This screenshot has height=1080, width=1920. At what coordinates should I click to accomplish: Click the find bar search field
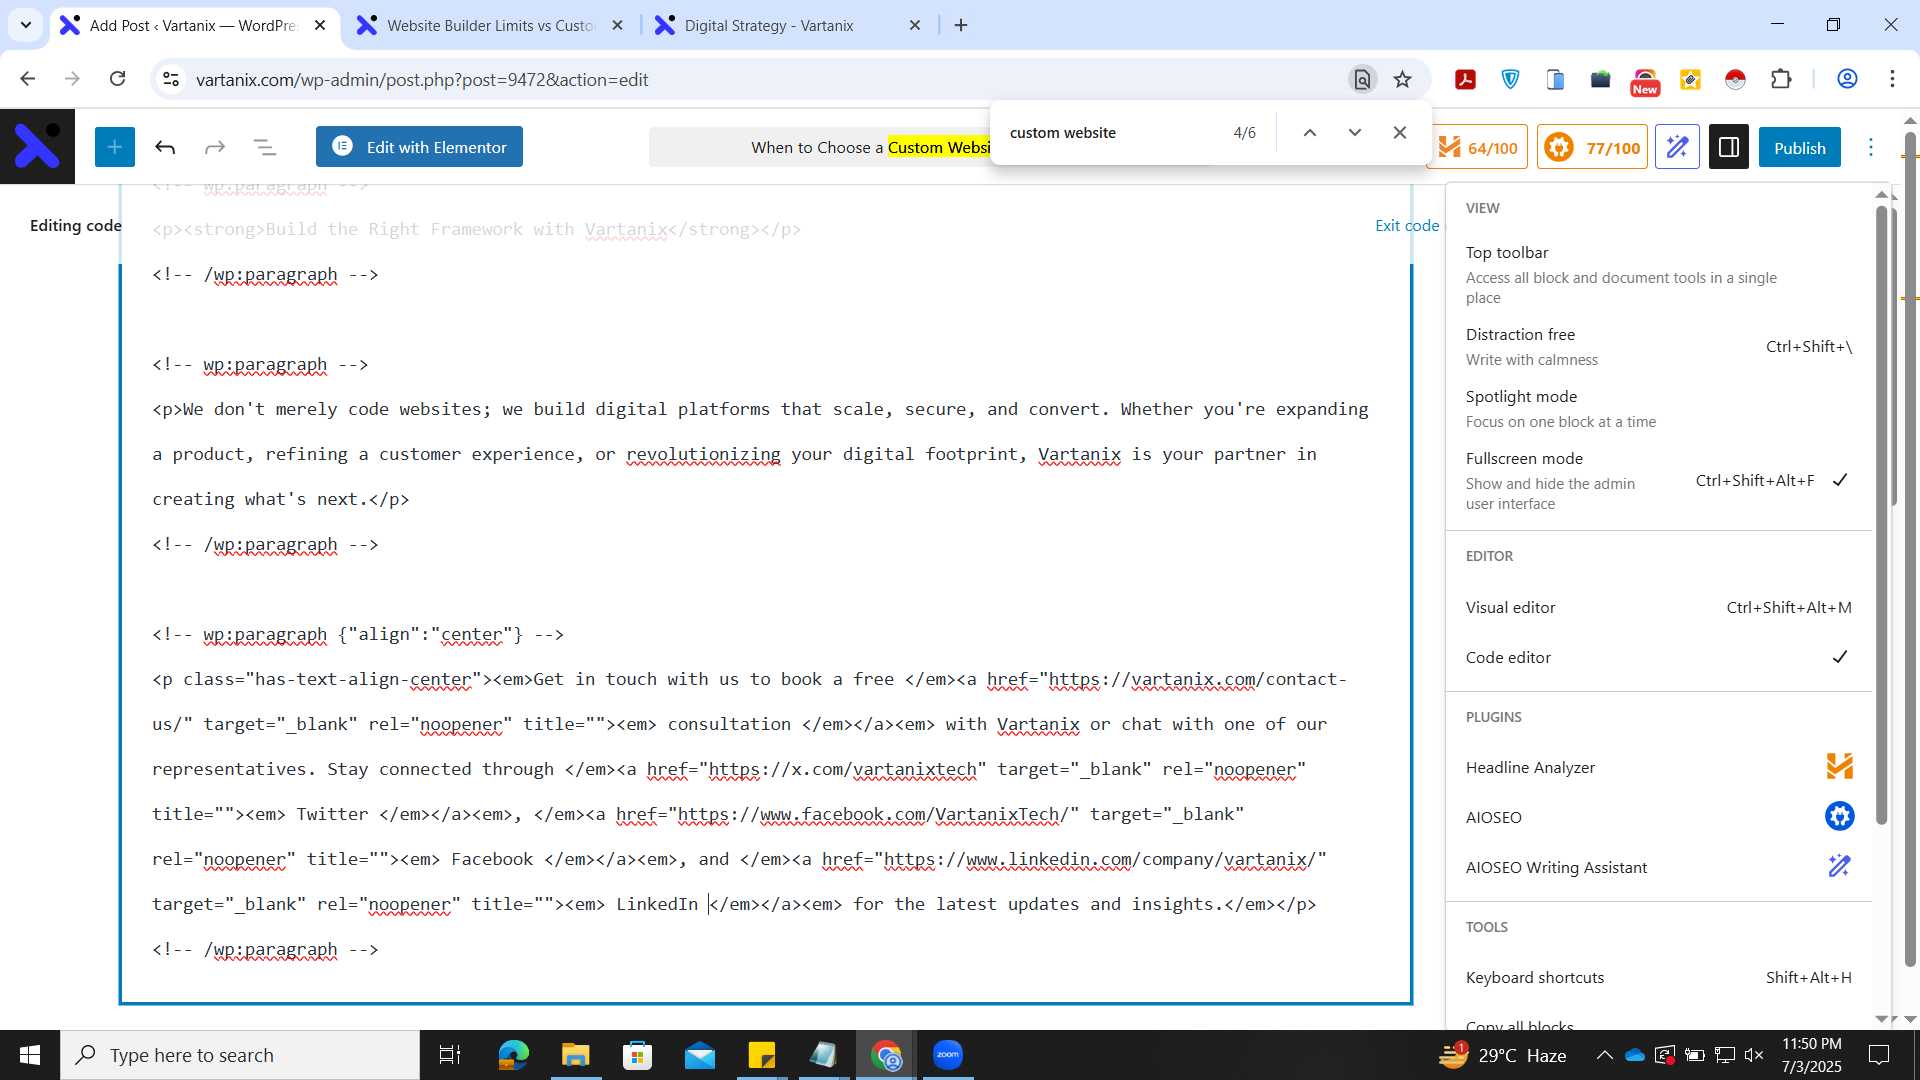tap(1110, 132)
